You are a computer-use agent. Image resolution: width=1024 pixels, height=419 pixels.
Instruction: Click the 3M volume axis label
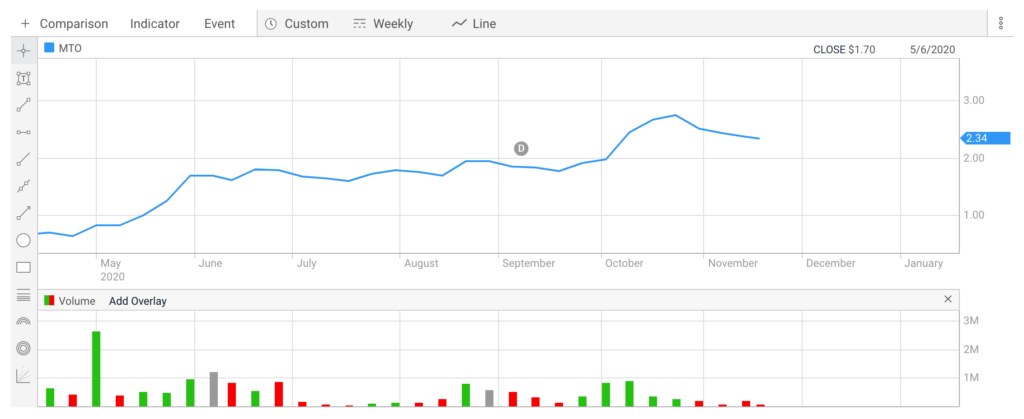tap(971, 321)
